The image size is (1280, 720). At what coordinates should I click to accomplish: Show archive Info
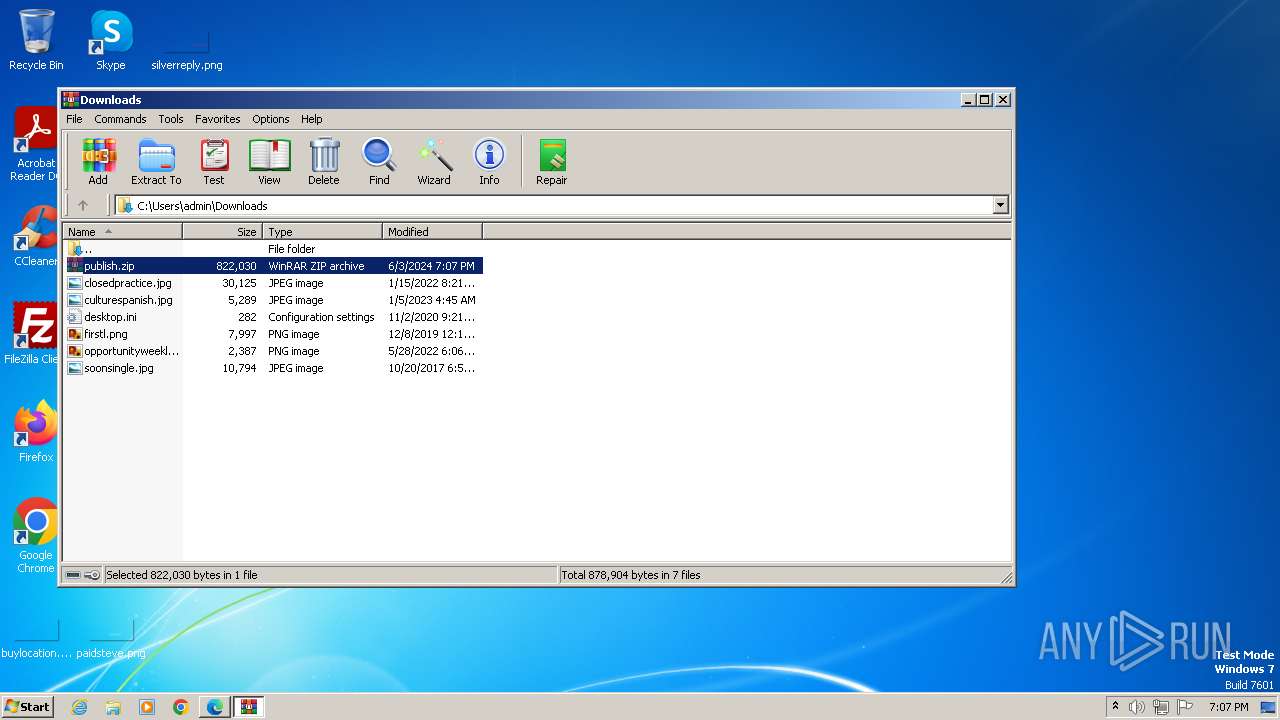coord(489,162)
